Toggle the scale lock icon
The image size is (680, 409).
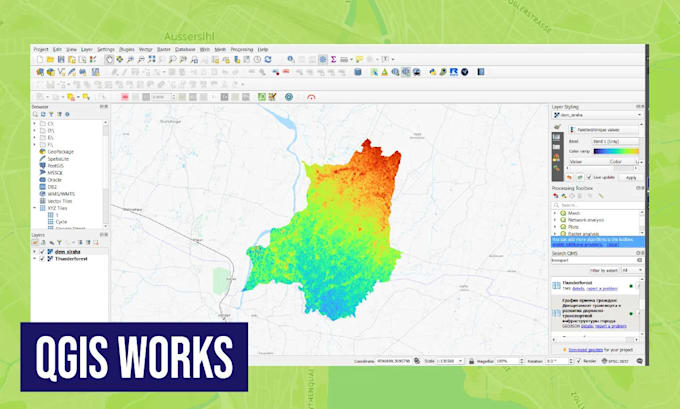pyautogui.click(x=471, y=361)
